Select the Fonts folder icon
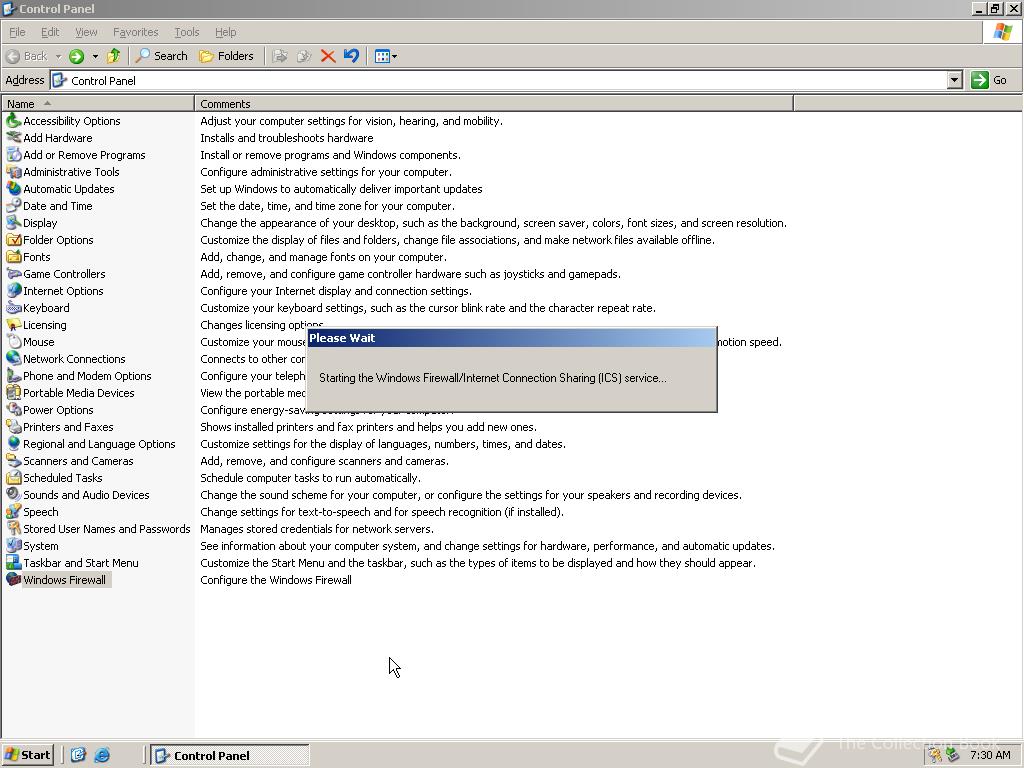The width and height of the screenshot is (1024, 768). click(13, 257)
